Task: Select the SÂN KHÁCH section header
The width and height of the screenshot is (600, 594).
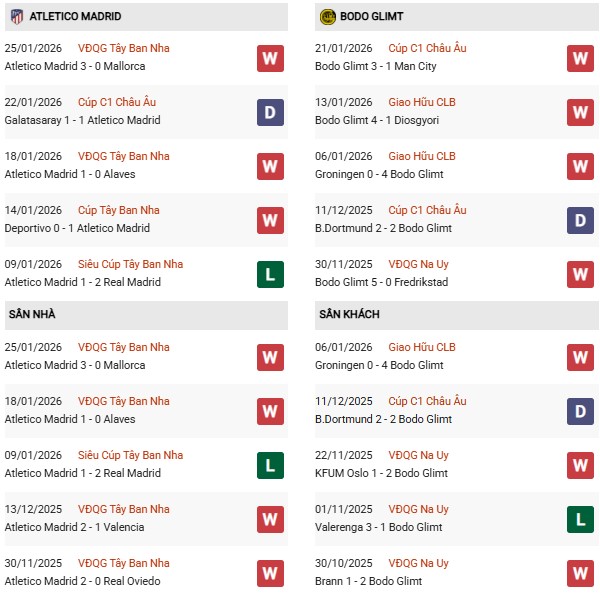Action: (349, 314)
